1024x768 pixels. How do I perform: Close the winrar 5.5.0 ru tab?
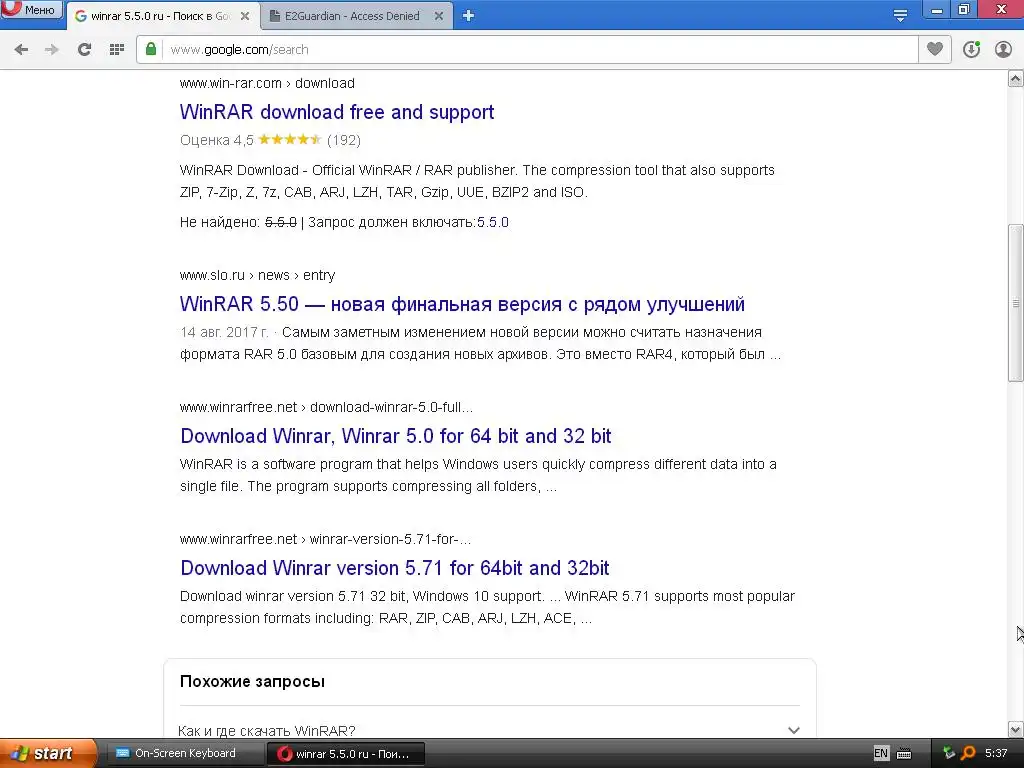pyautogui.click(x=245, y=16)
